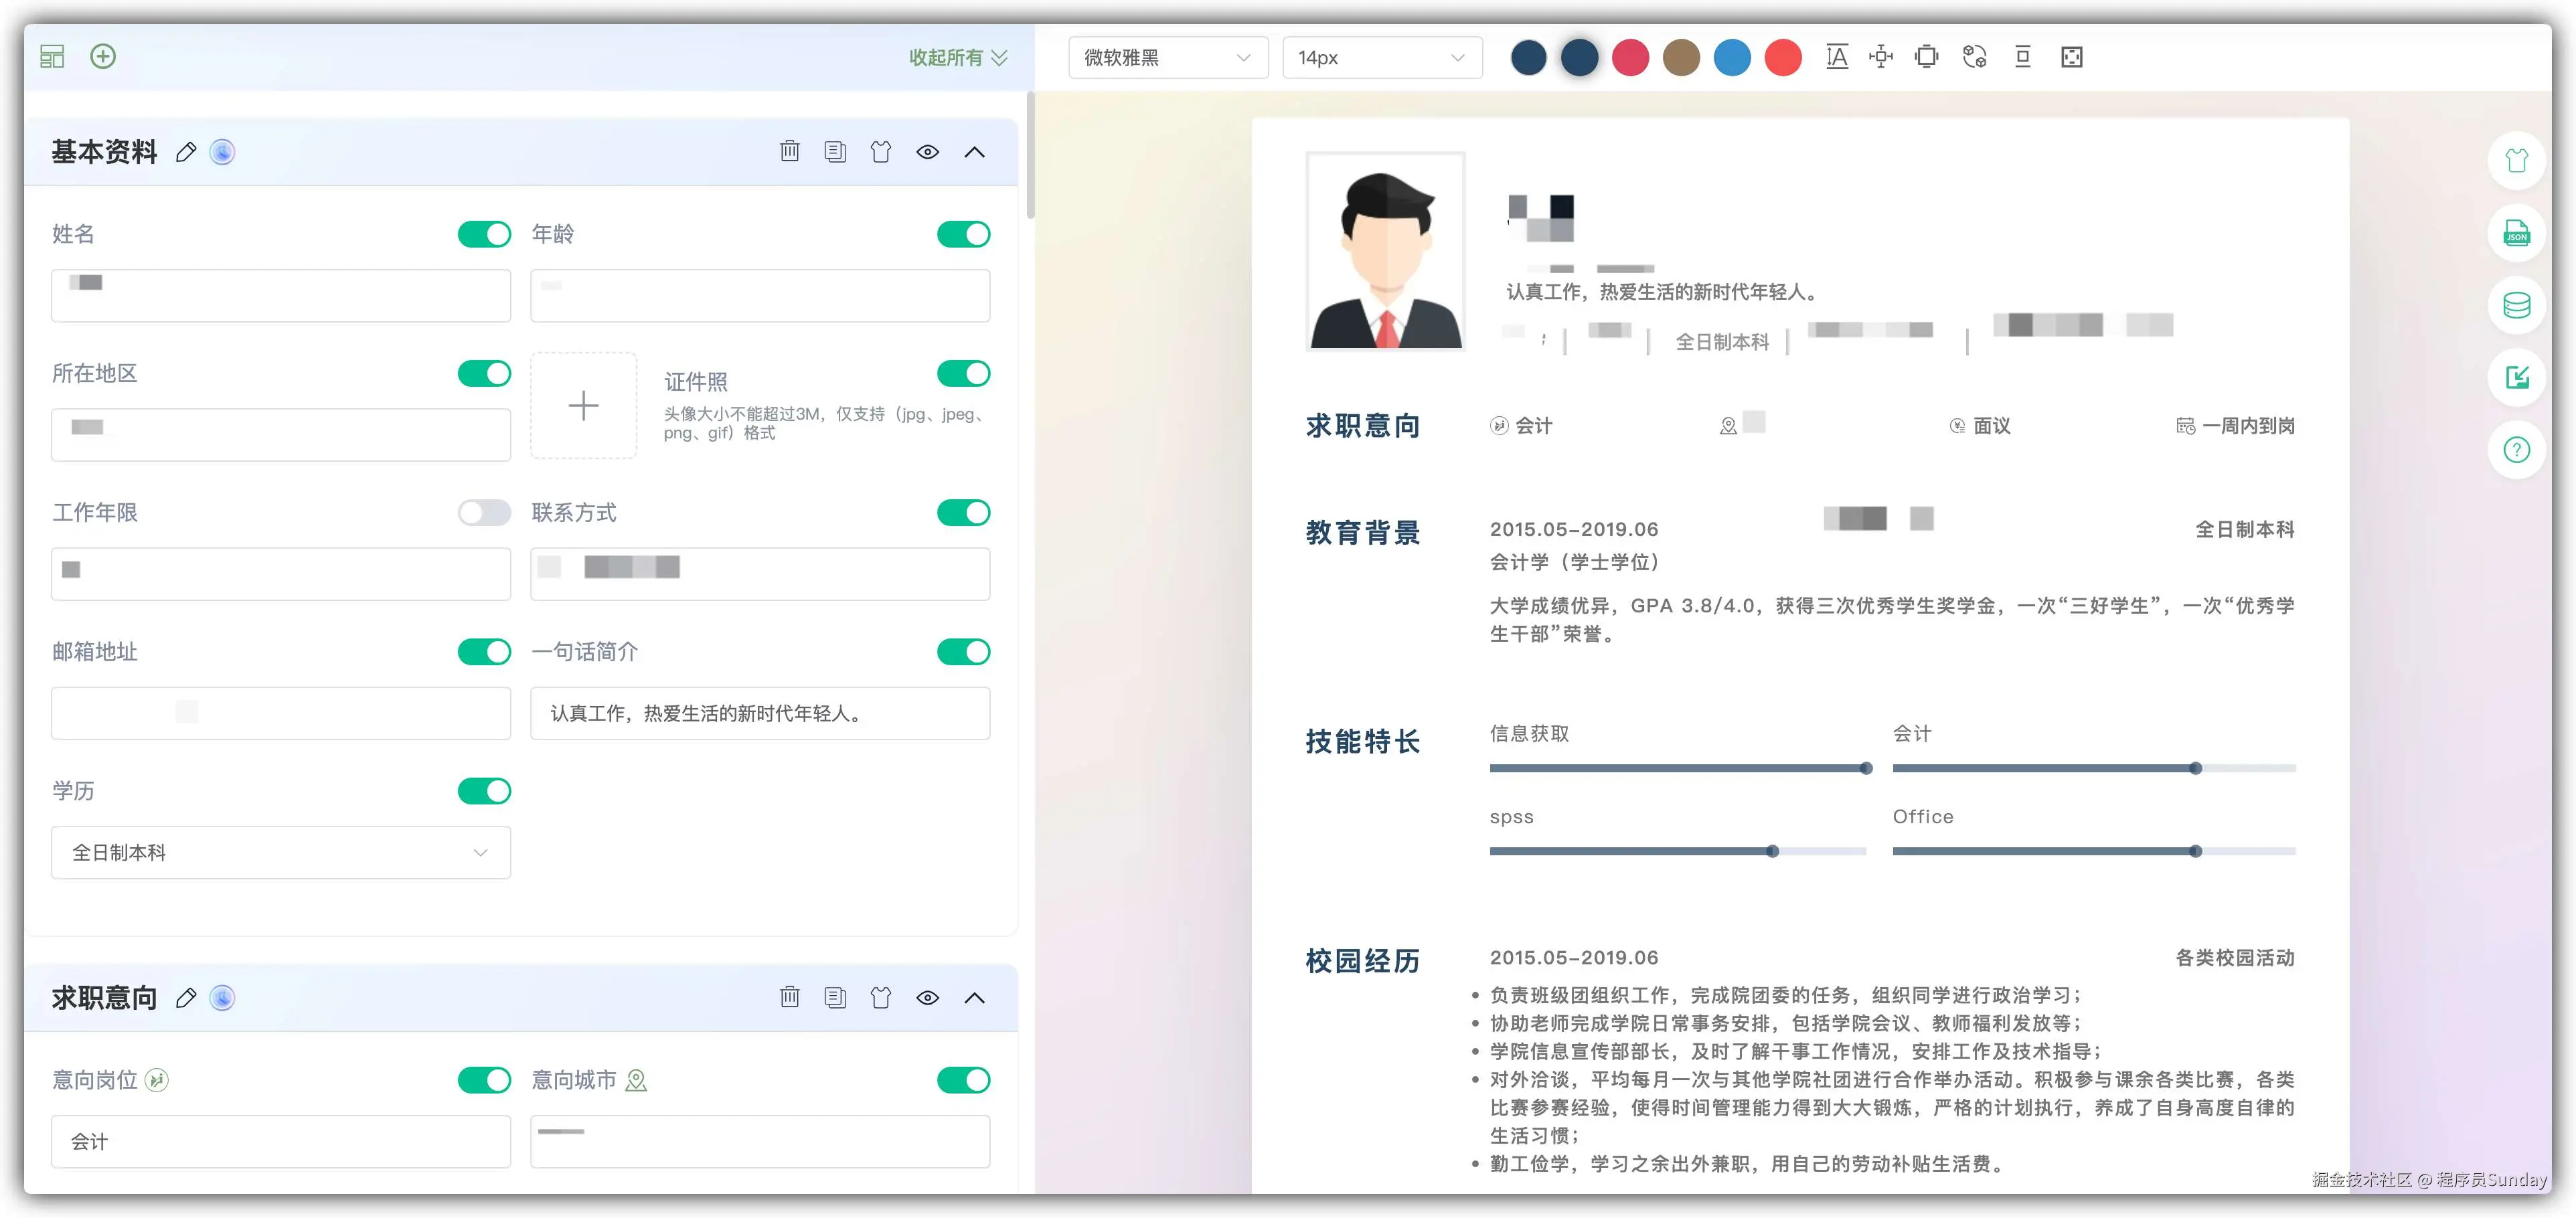
Task: Click the pencil edit icon beside 求职意向 title
Action: (186, 997)
